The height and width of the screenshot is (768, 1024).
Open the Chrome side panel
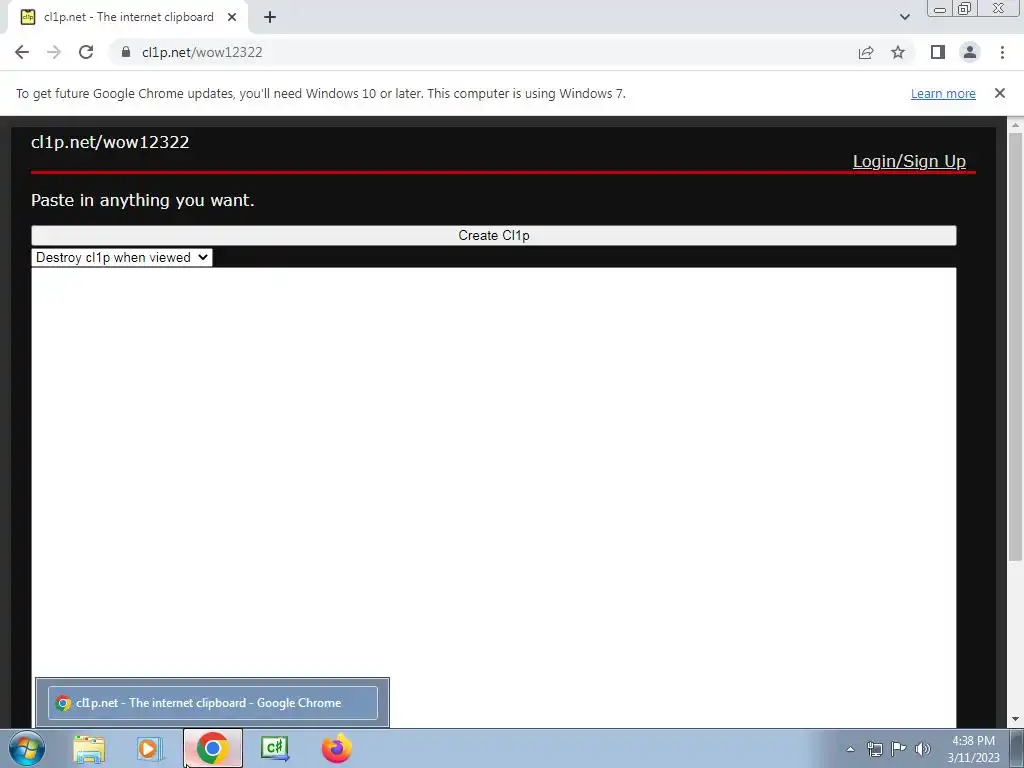[x=938, y=52]
